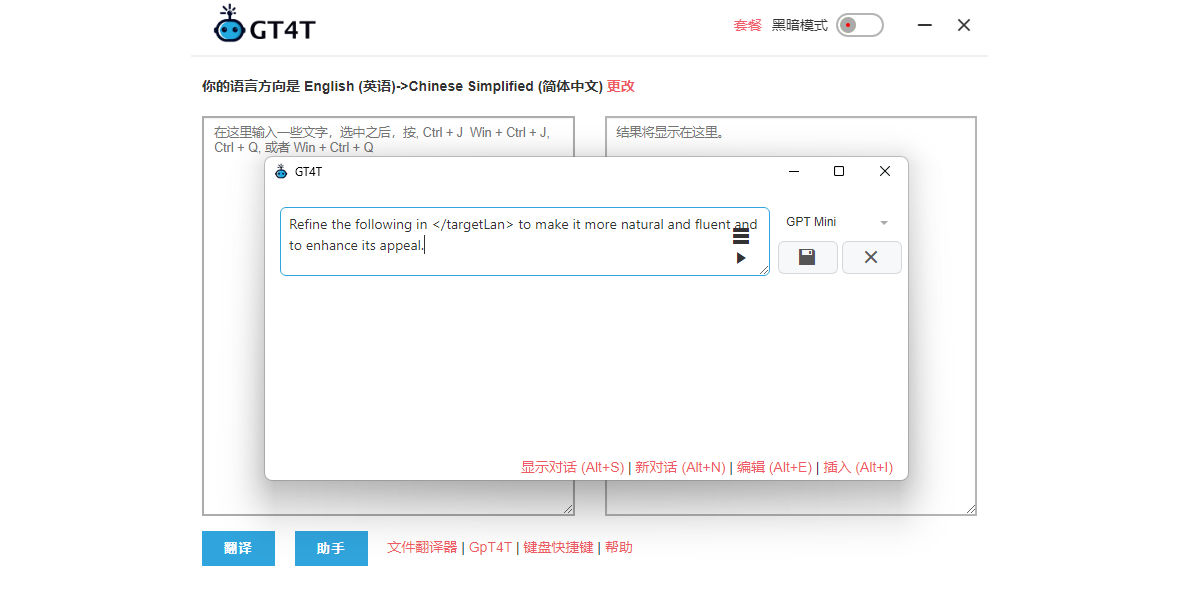This screenshot has width=1180, height=590.
Task: Click the X discard button beside save
Action: coord(871,257)
